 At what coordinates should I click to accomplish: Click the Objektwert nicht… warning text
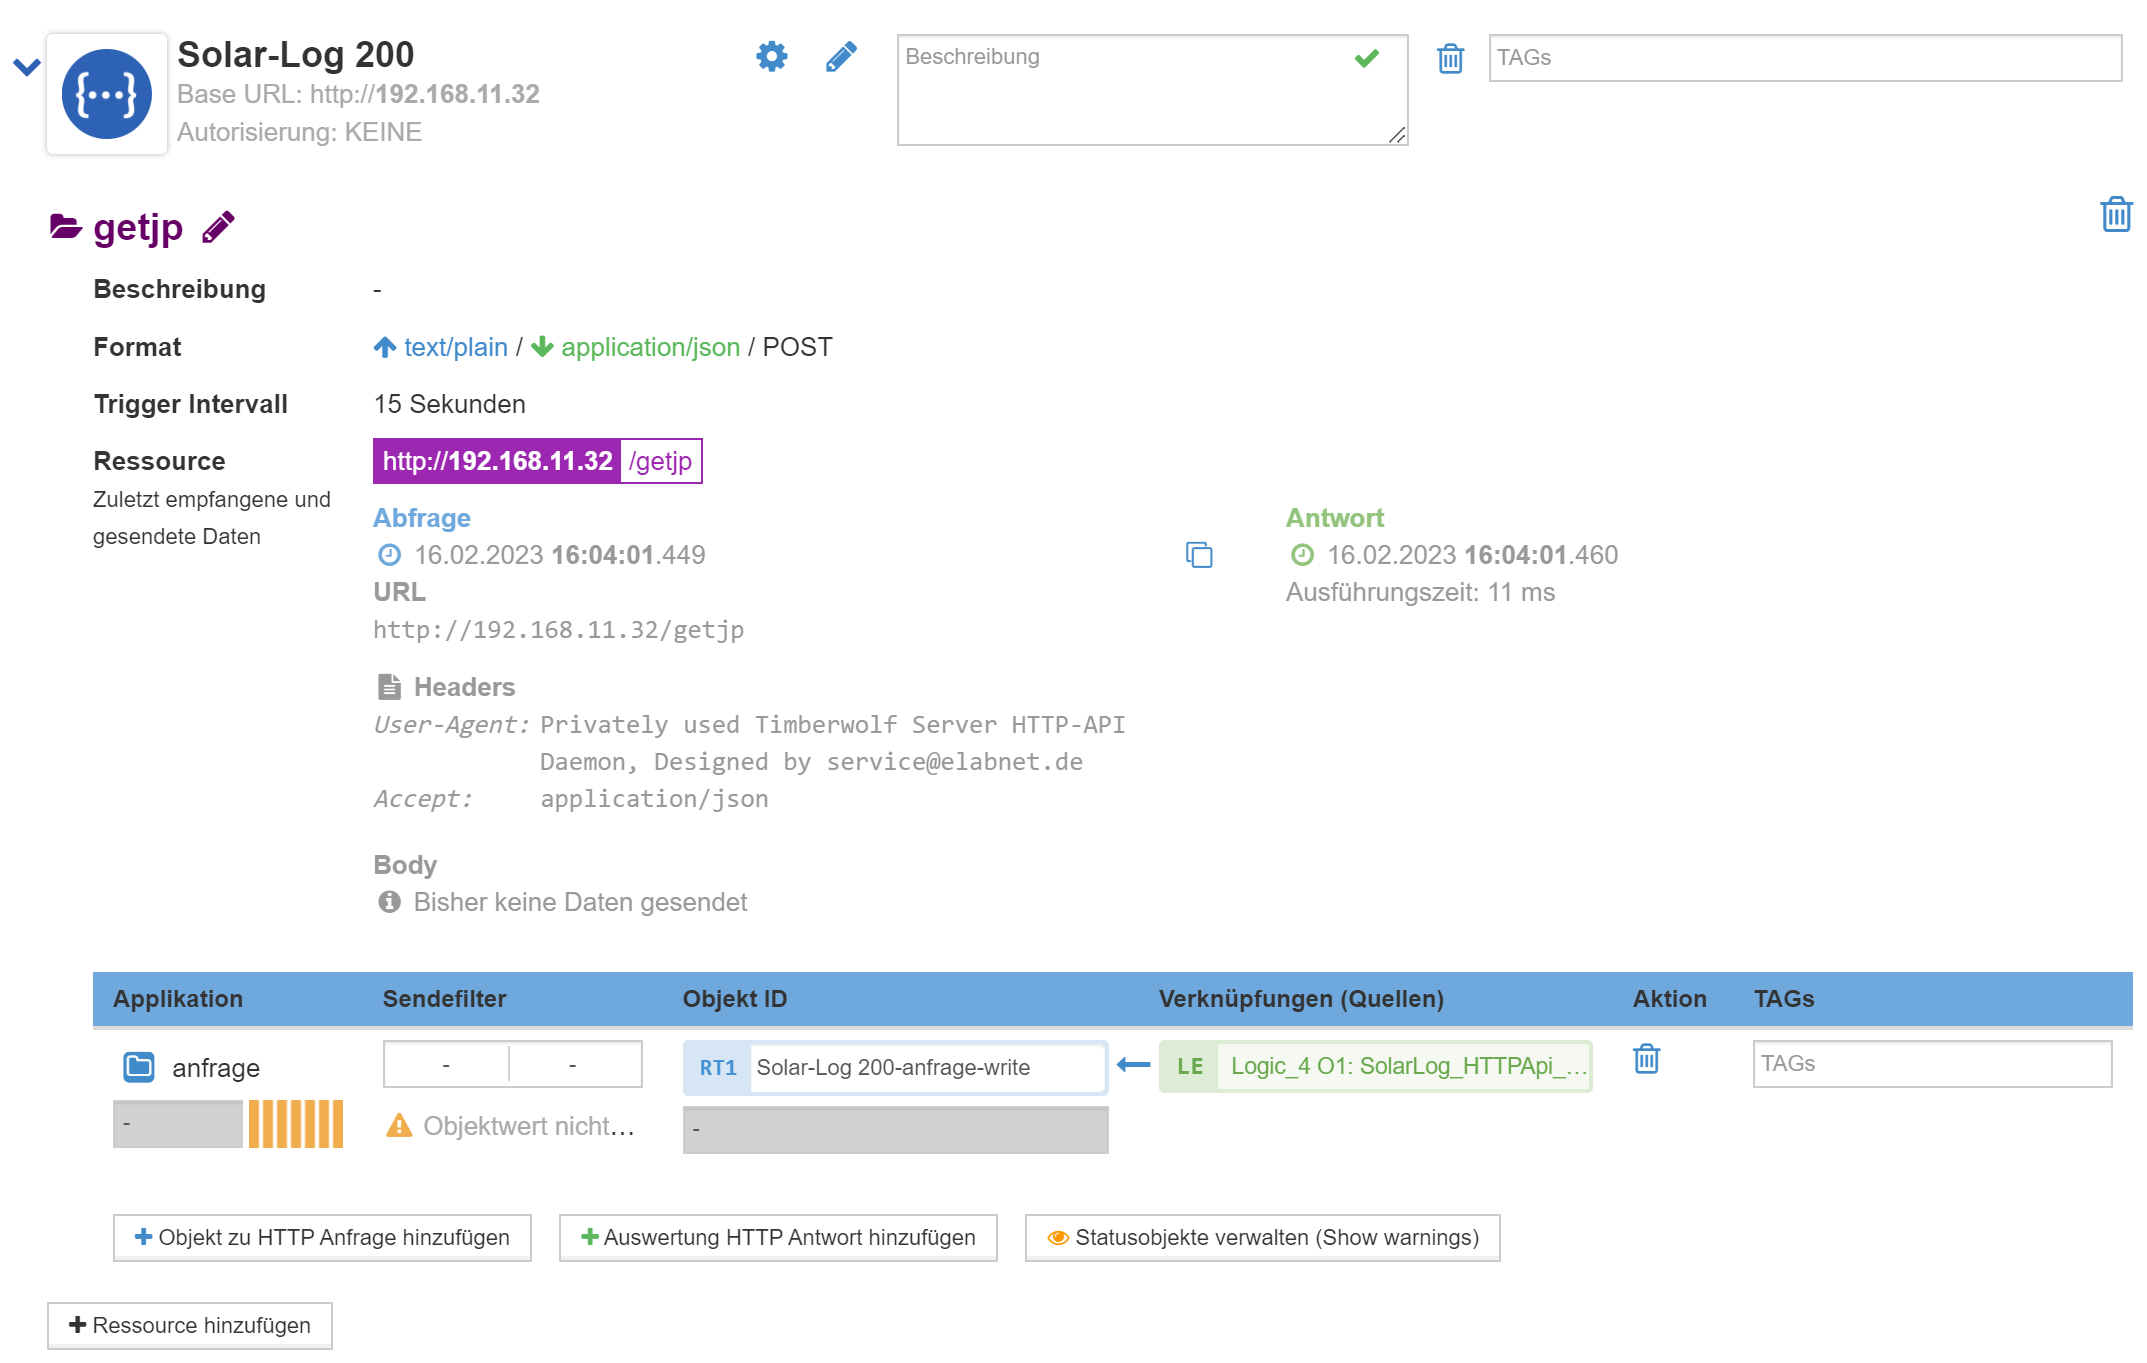pyautogui.click(x=529, y=1126)
